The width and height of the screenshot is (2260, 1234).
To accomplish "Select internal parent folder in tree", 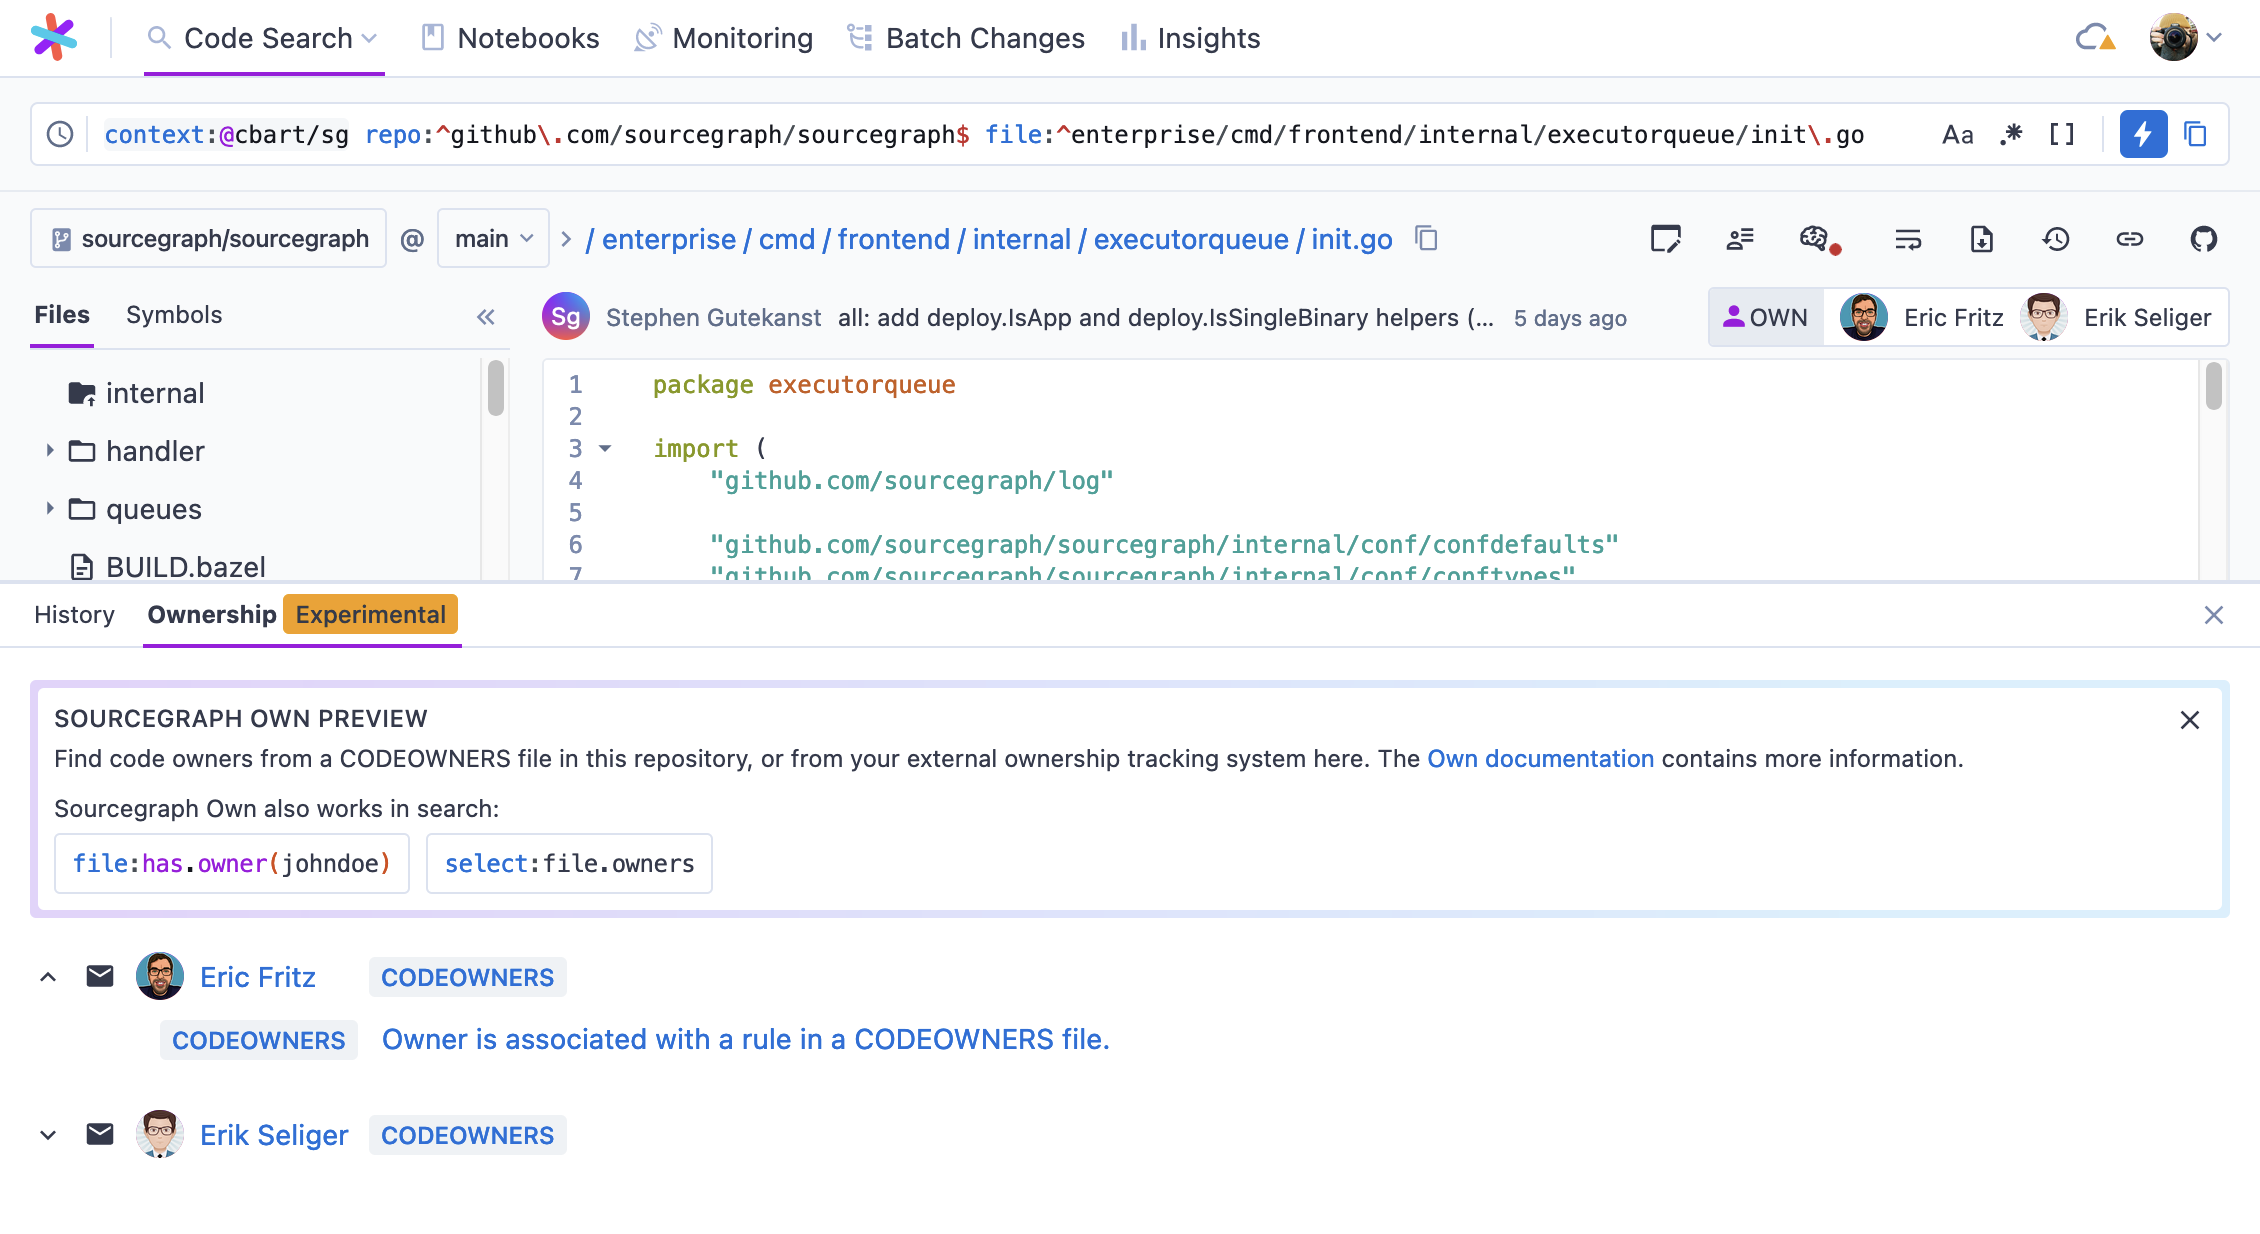I will point(136,393).
